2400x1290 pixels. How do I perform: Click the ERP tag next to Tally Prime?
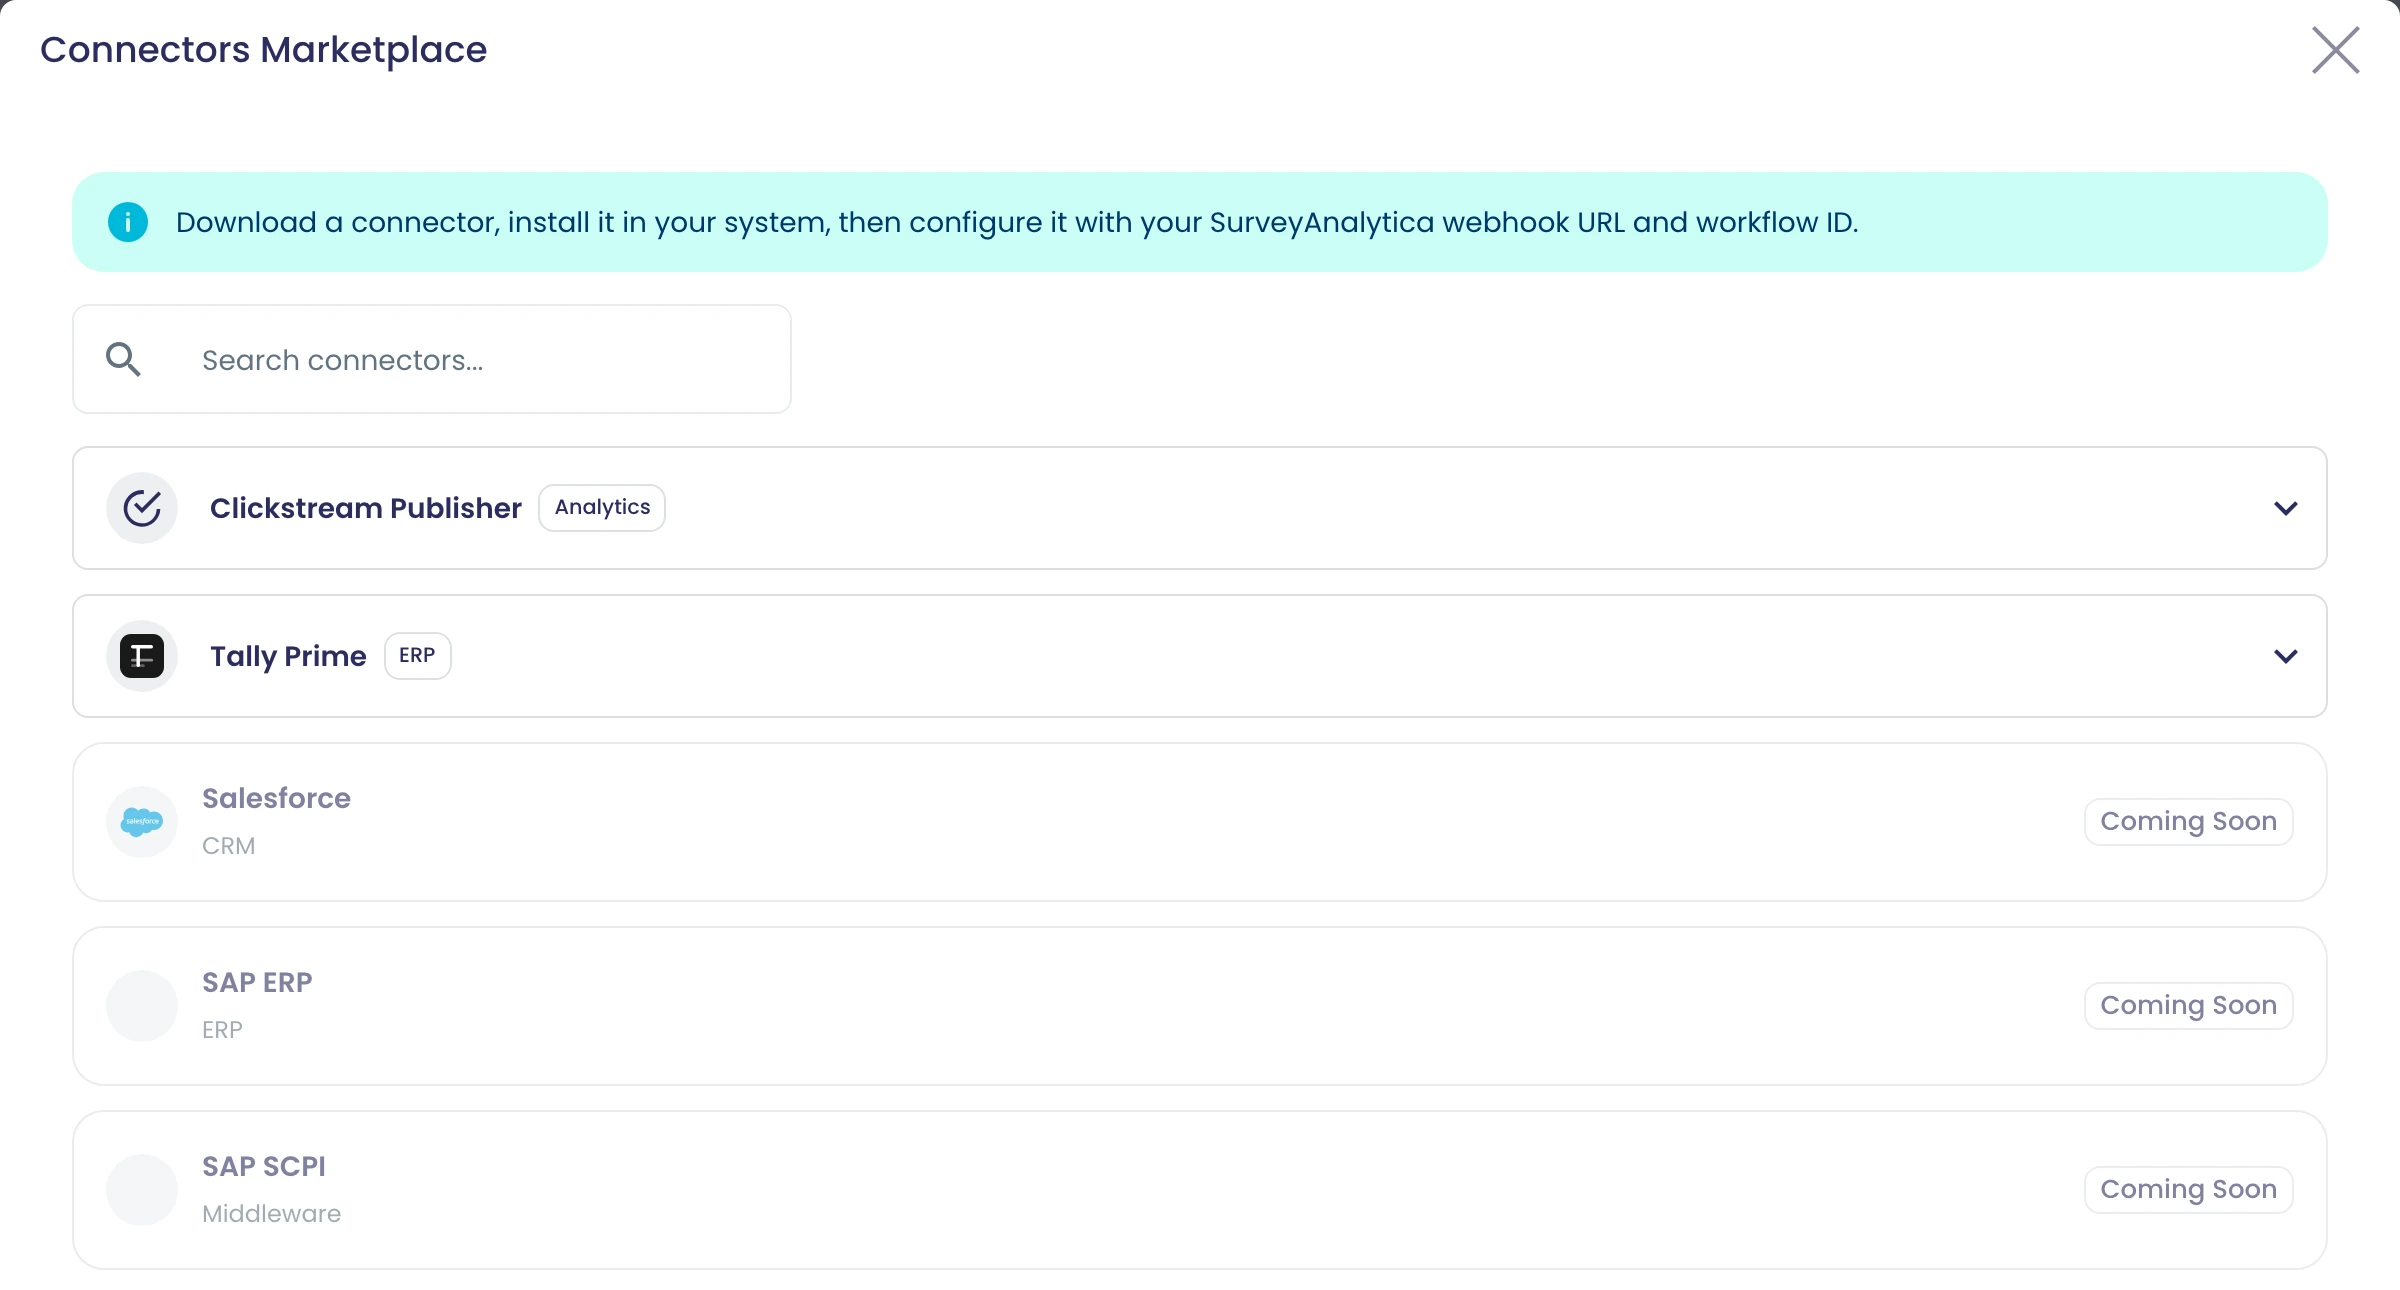click(417, 656)
